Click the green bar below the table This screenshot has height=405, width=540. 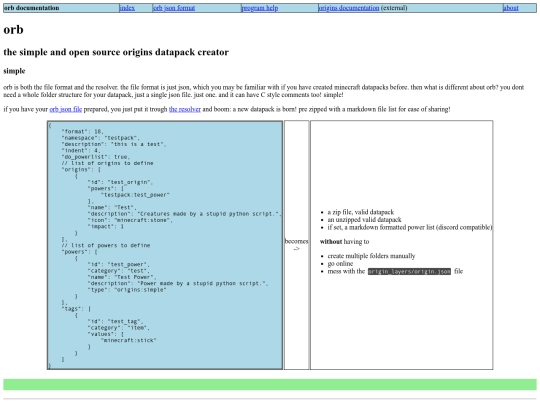pos(270,385)
